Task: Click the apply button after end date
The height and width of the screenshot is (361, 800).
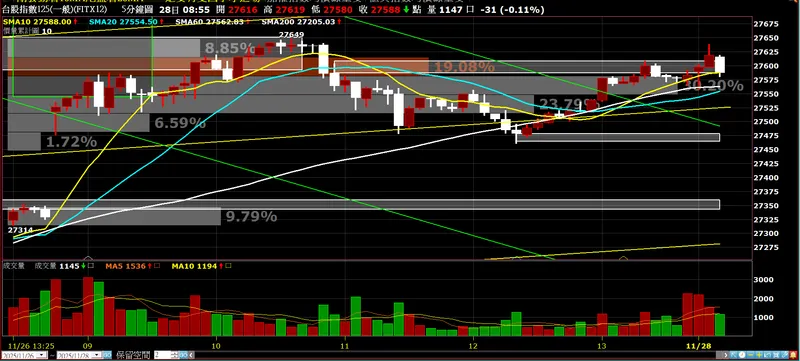Action: 107,355
